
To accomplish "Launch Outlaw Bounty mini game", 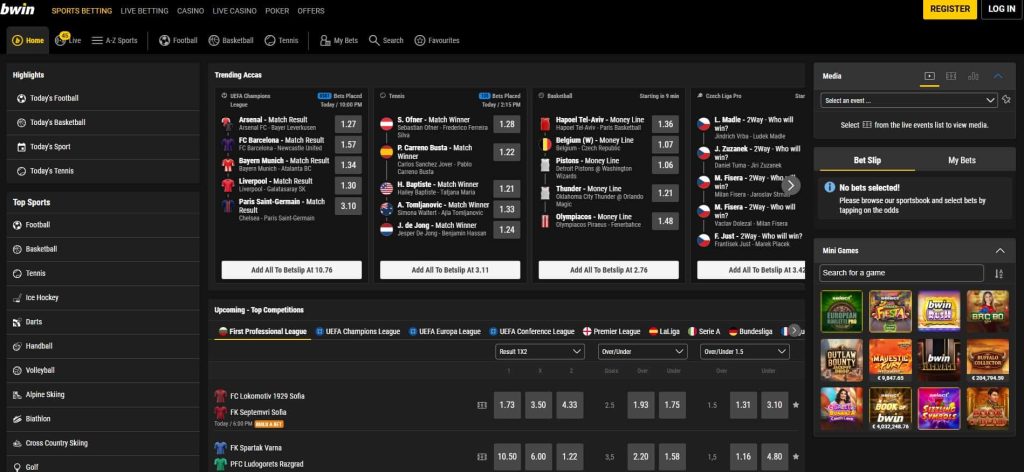I will pos(841,360).
